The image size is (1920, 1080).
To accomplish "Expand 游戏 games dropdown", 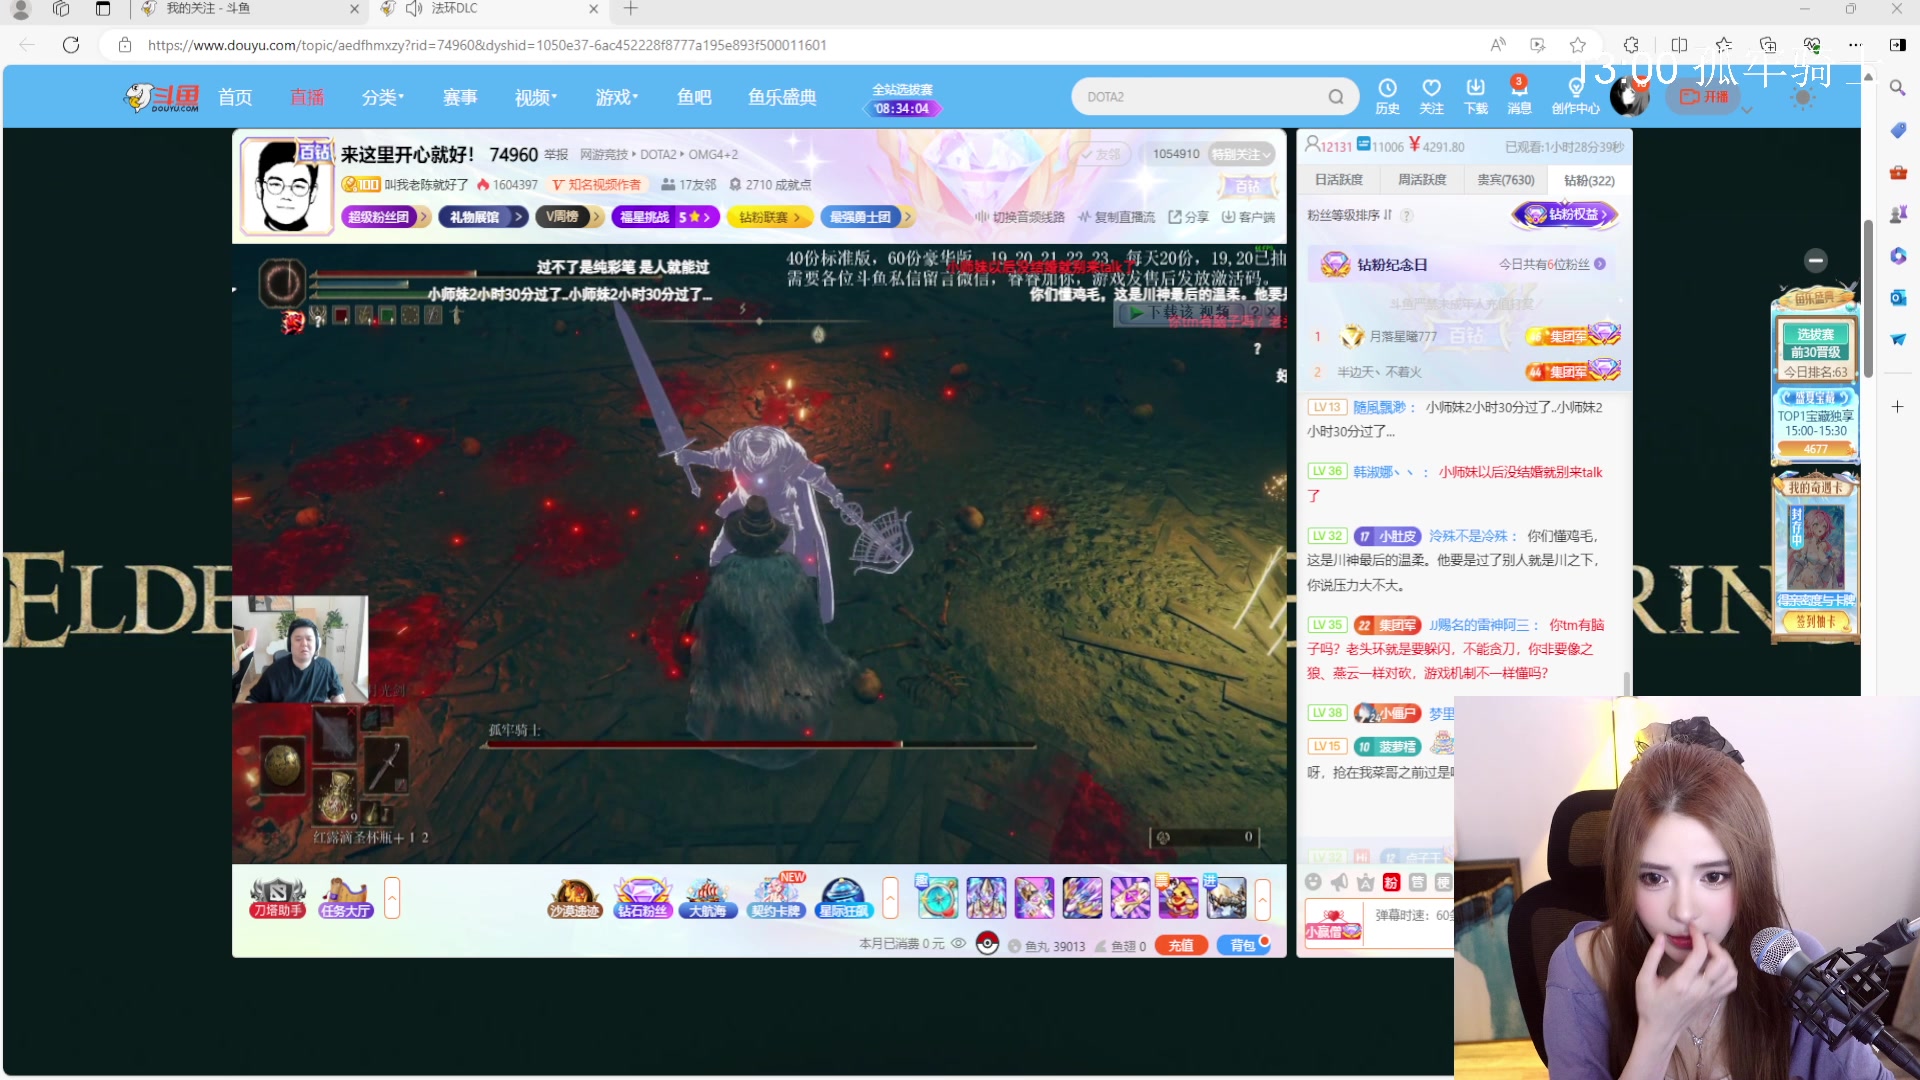I will (x=616, y=97).
